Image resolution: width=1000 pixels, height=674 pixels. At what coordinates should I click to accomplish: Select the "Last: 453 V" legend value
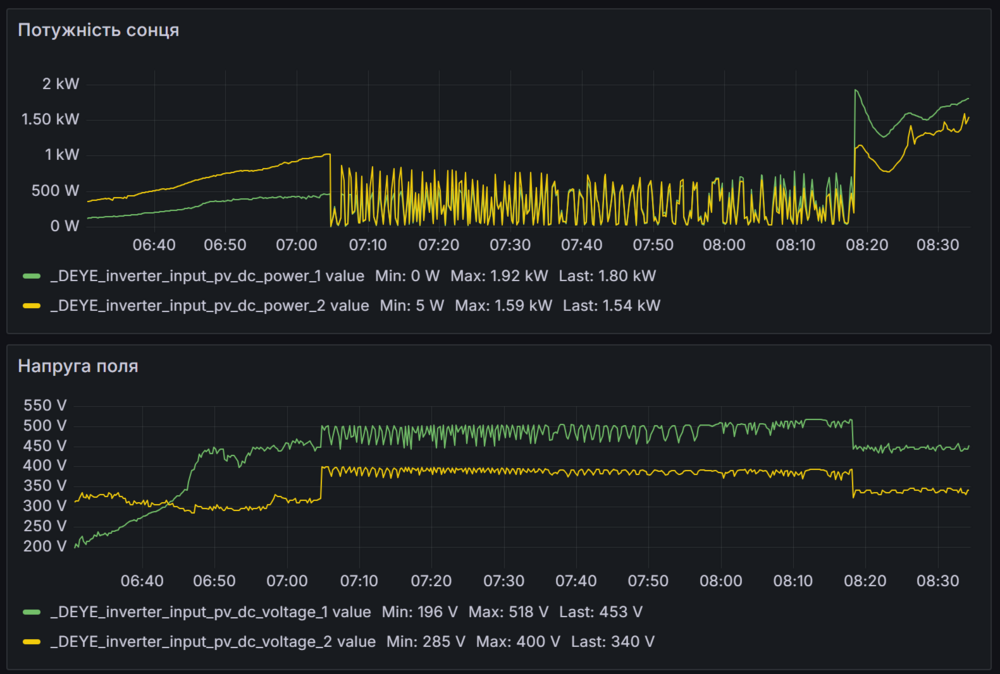tap(600, 611)
